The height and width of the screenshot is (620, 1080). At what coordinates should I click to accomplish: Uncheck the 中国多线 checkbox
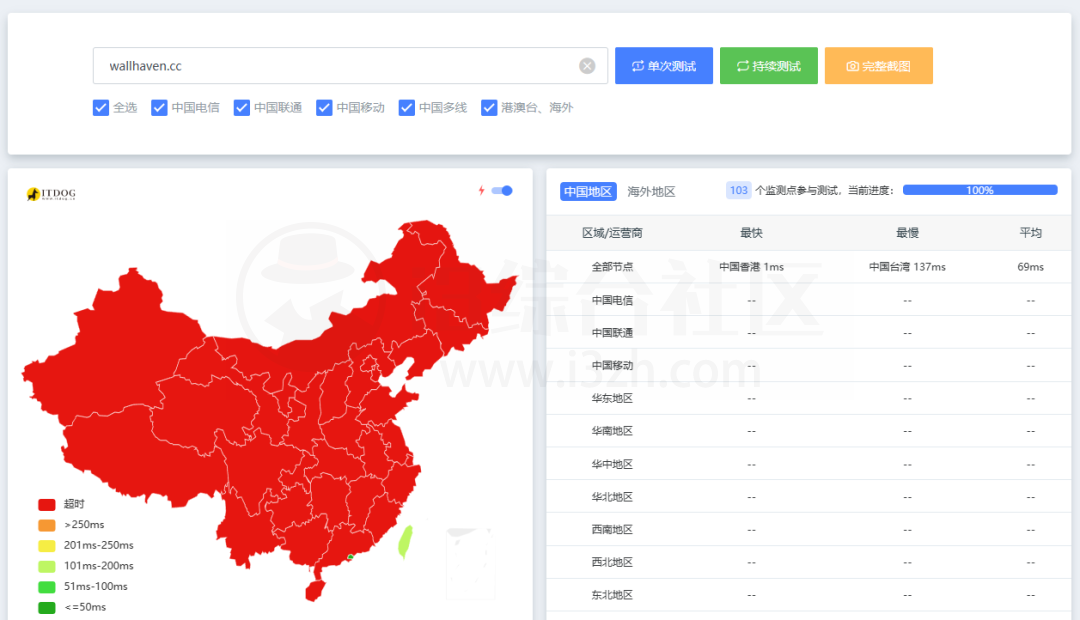pos(406,107)
